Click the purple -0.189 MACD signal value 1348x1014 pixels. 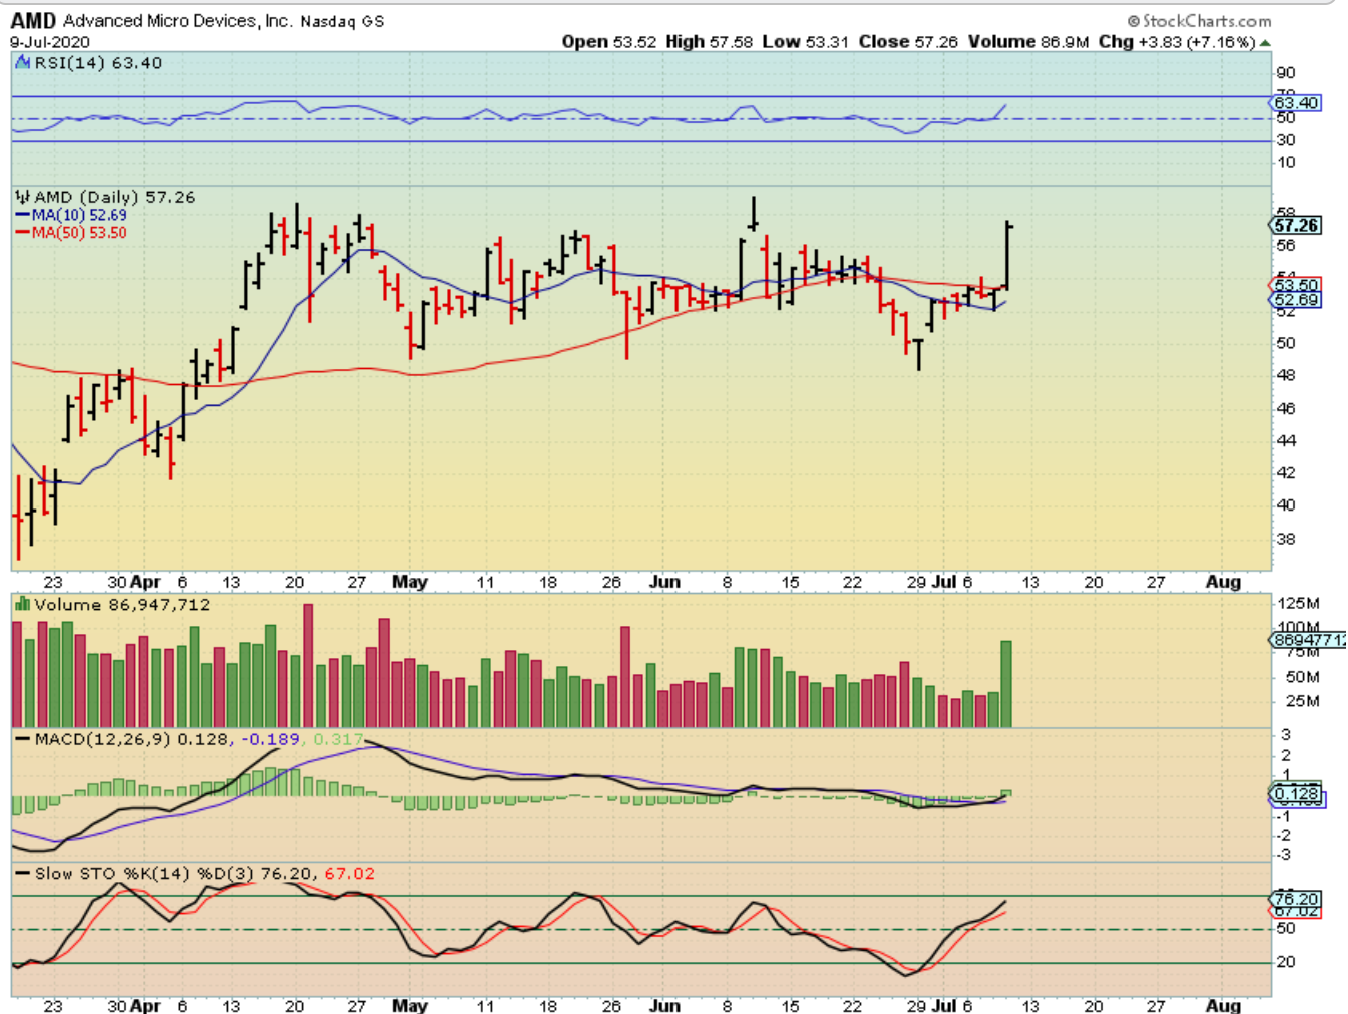pyautogui.click(x=269, y=739)
